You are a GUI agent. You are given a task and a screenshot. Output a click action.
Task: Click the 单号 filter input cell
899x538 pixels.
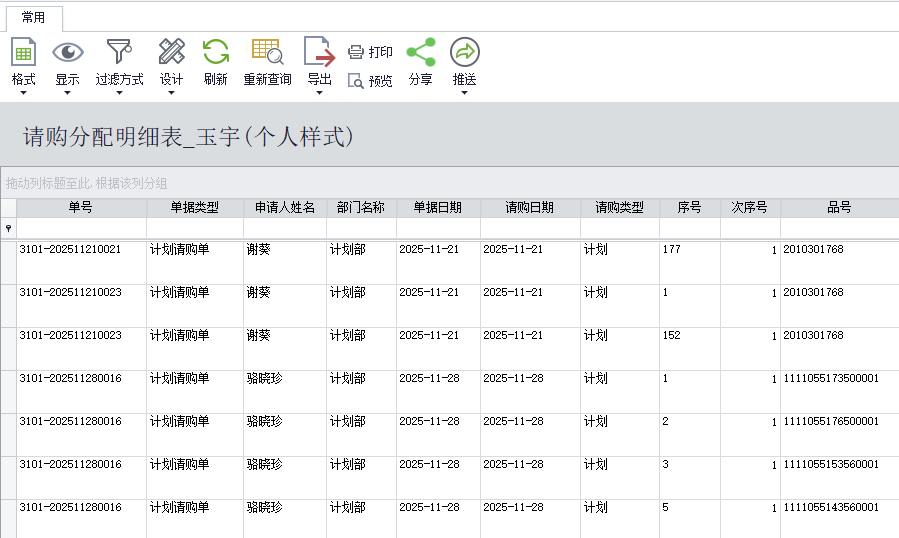(81, 228)
